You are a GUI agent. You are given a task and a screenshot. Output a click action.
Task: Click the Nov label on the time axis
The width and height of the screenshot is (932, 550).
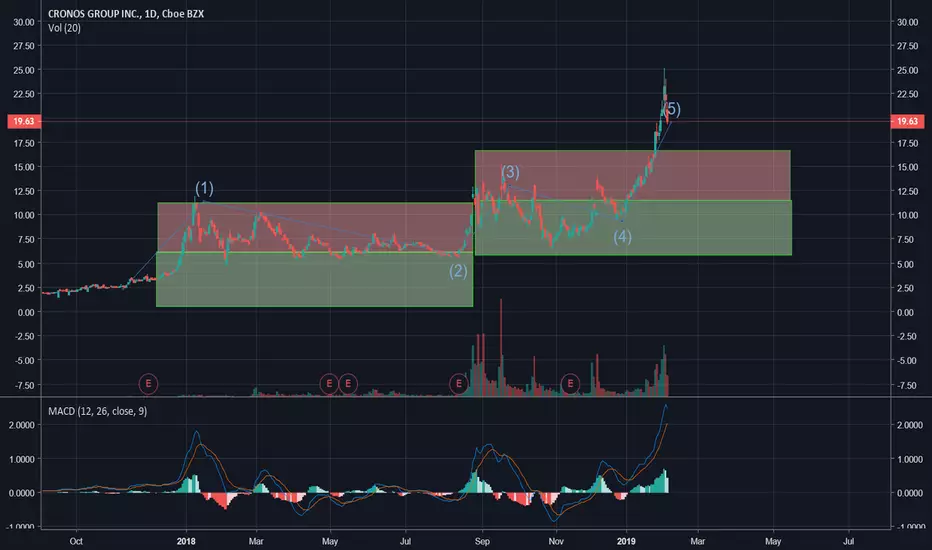point(556,541)
